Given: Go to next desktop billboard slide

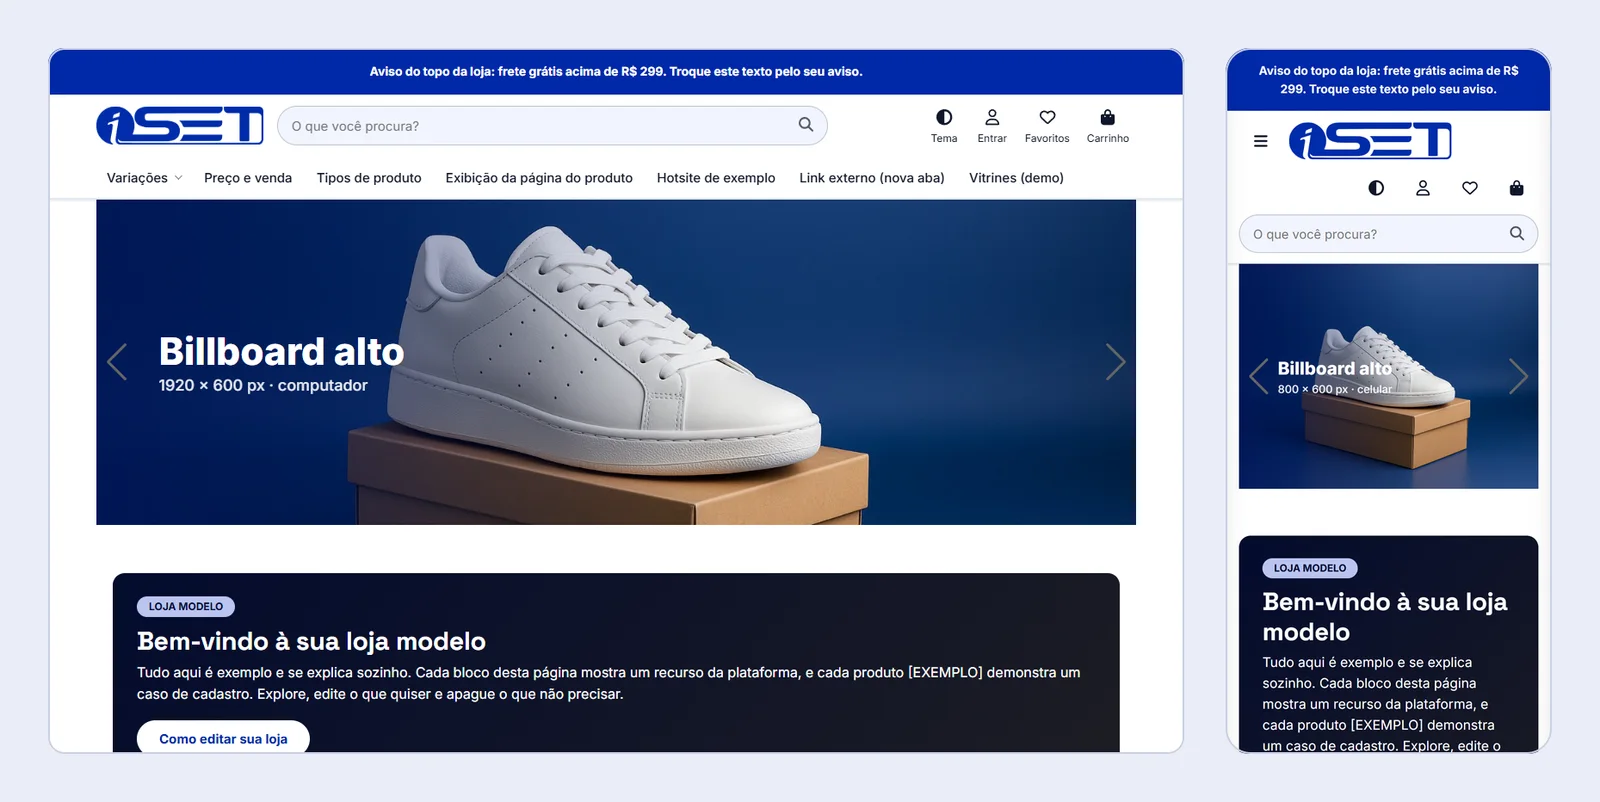Looking at the screenshot, I should 1115,362.
